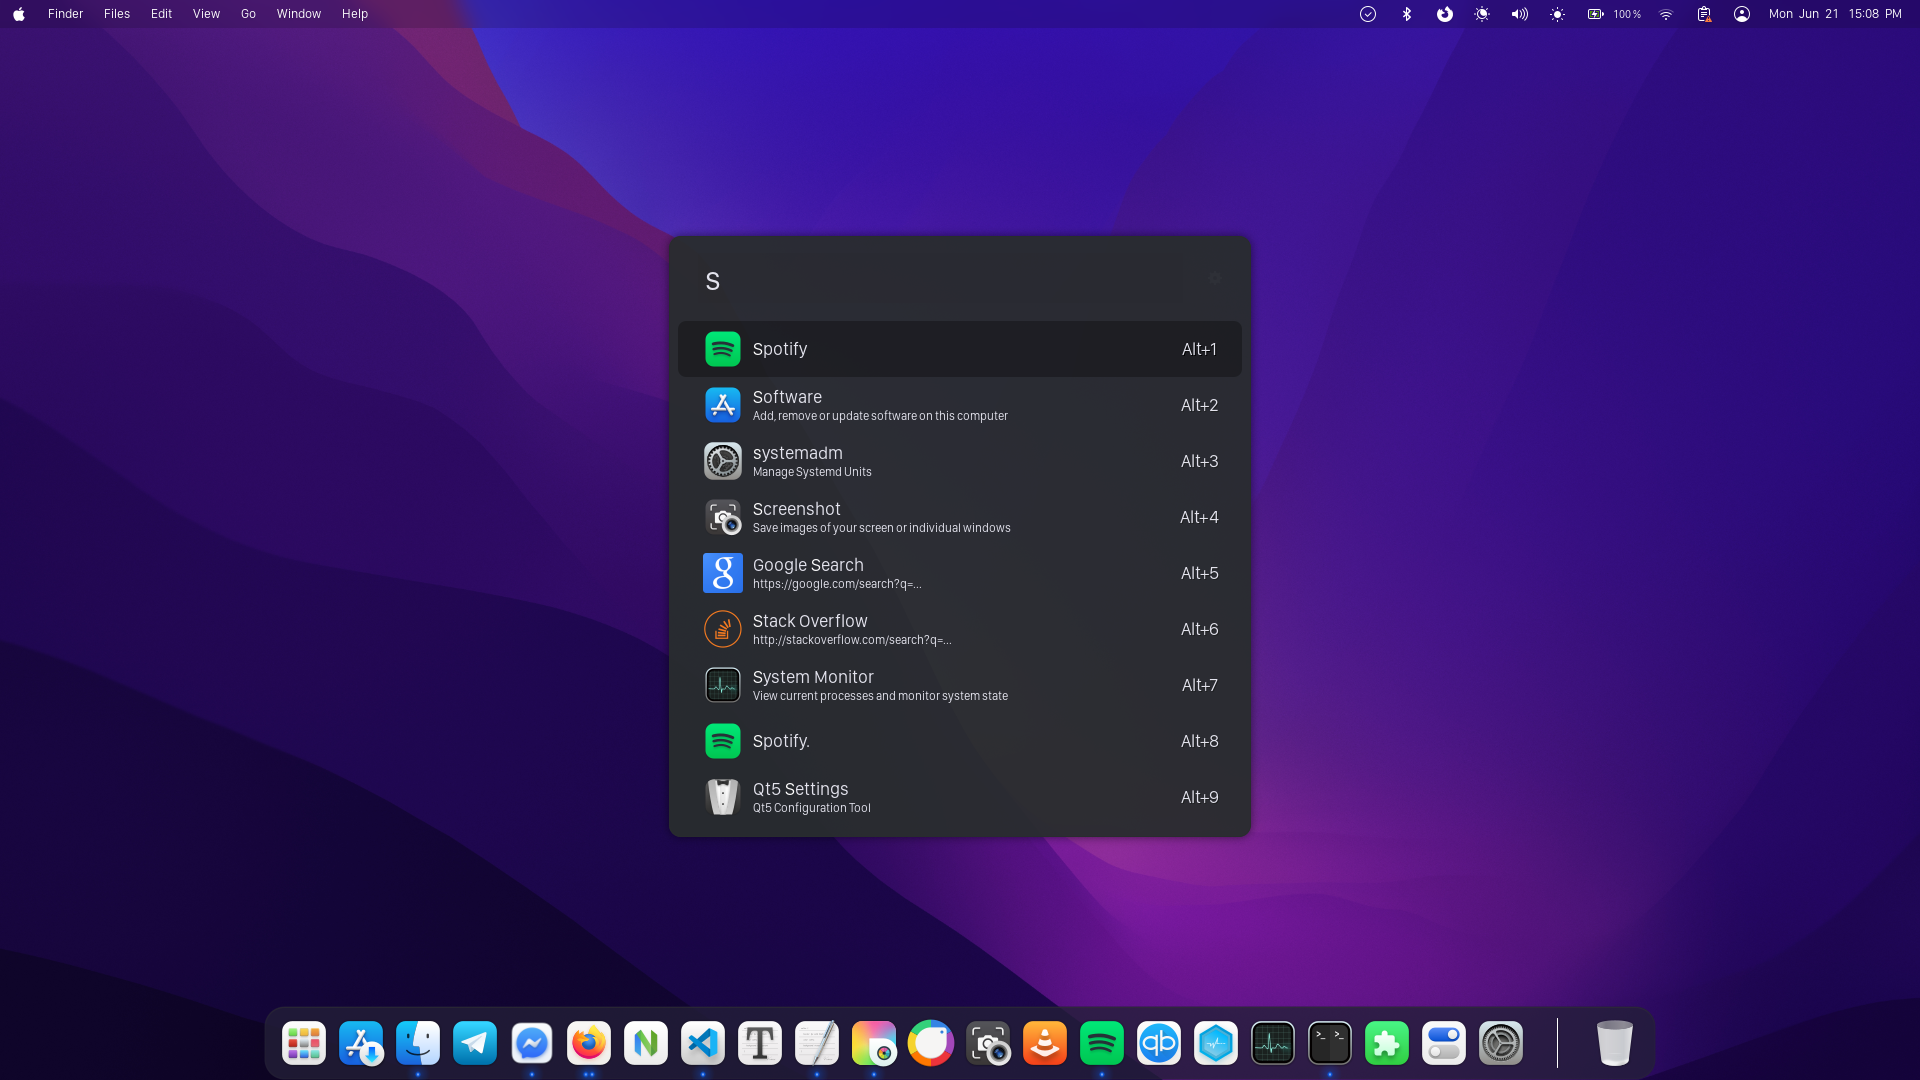Open the Software store dock icon

tap(361, 1043)
